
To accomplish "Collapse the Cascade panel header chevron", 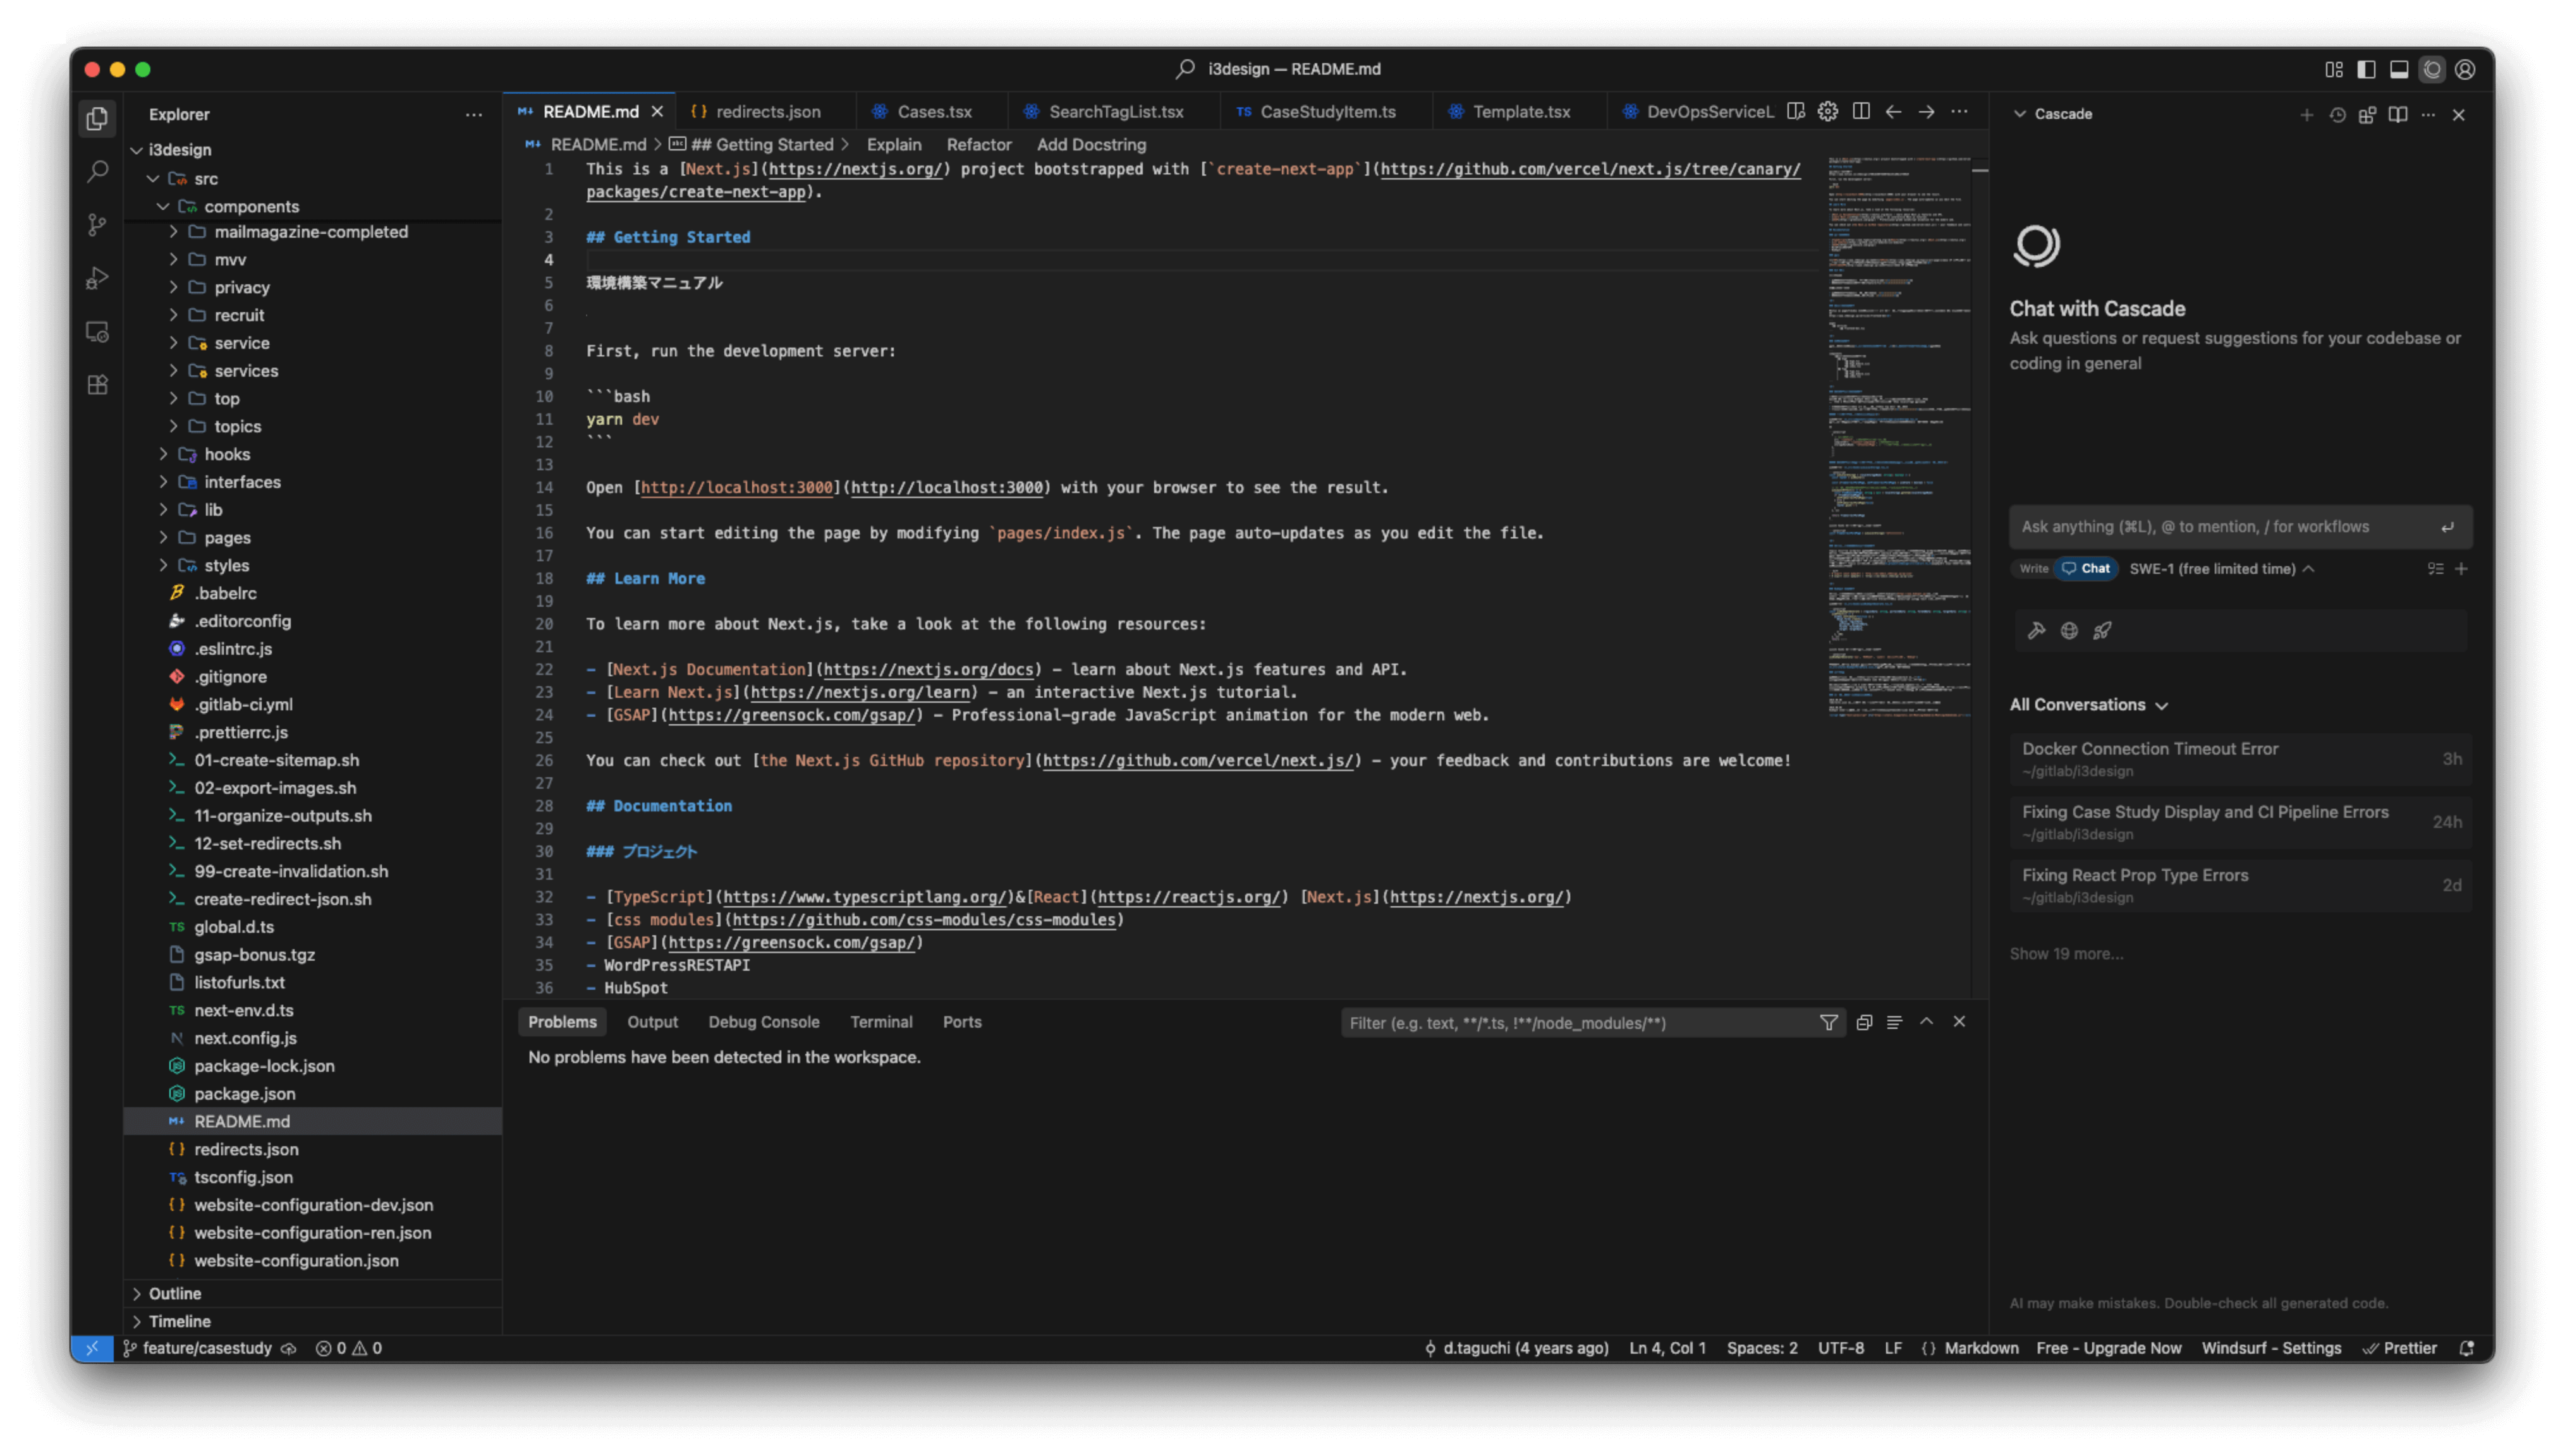I will pos(2019,114).
